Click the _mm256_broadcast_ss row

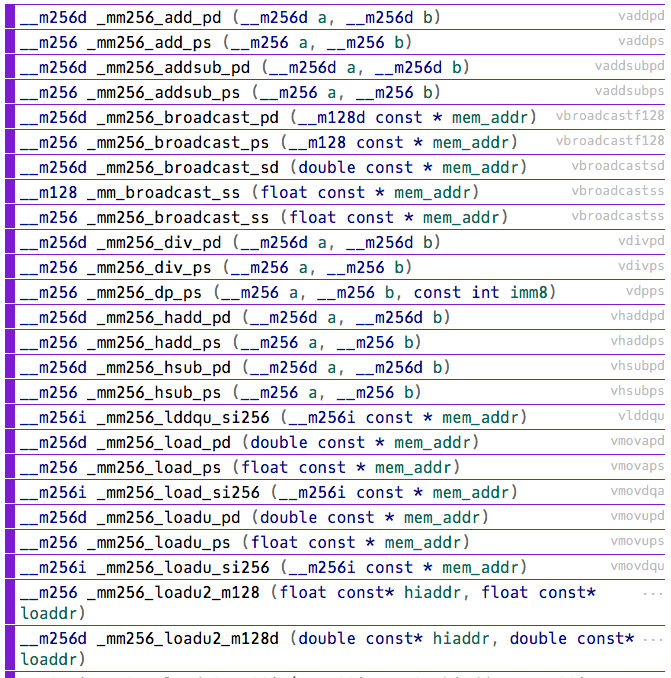point(335,217)
